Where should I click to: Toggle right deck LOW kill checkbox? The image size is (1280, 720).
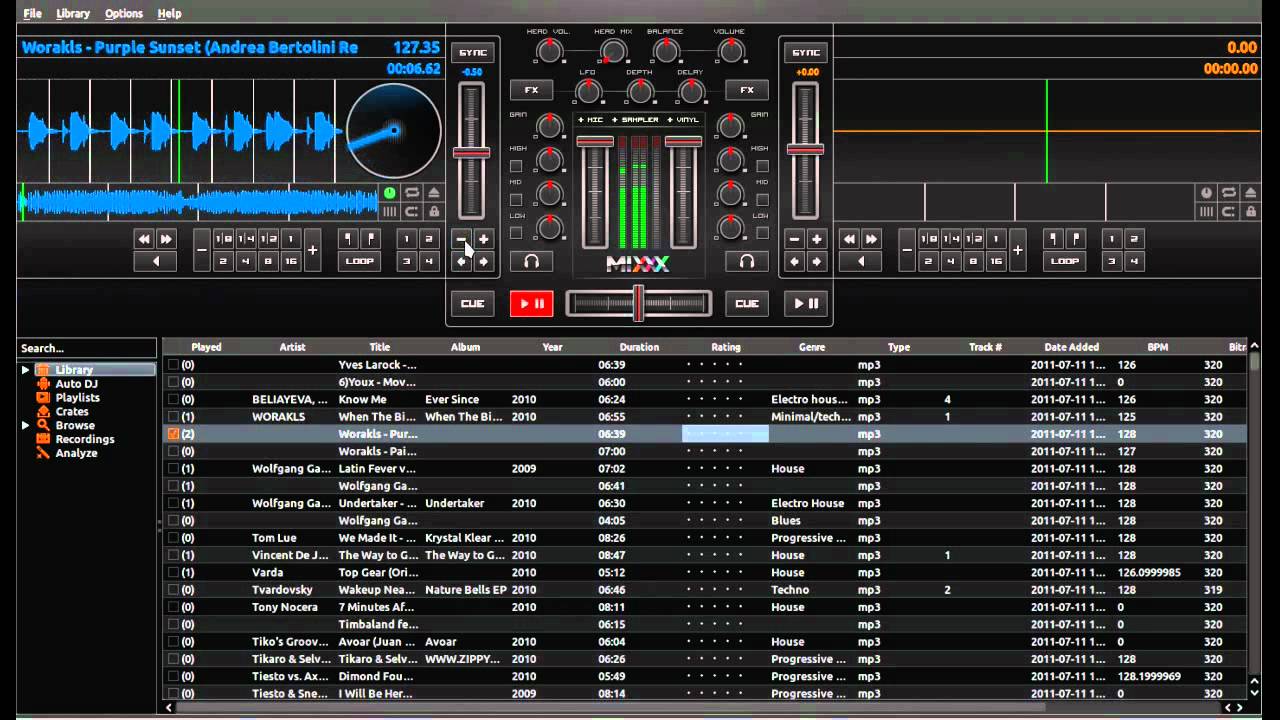point(762,233)
